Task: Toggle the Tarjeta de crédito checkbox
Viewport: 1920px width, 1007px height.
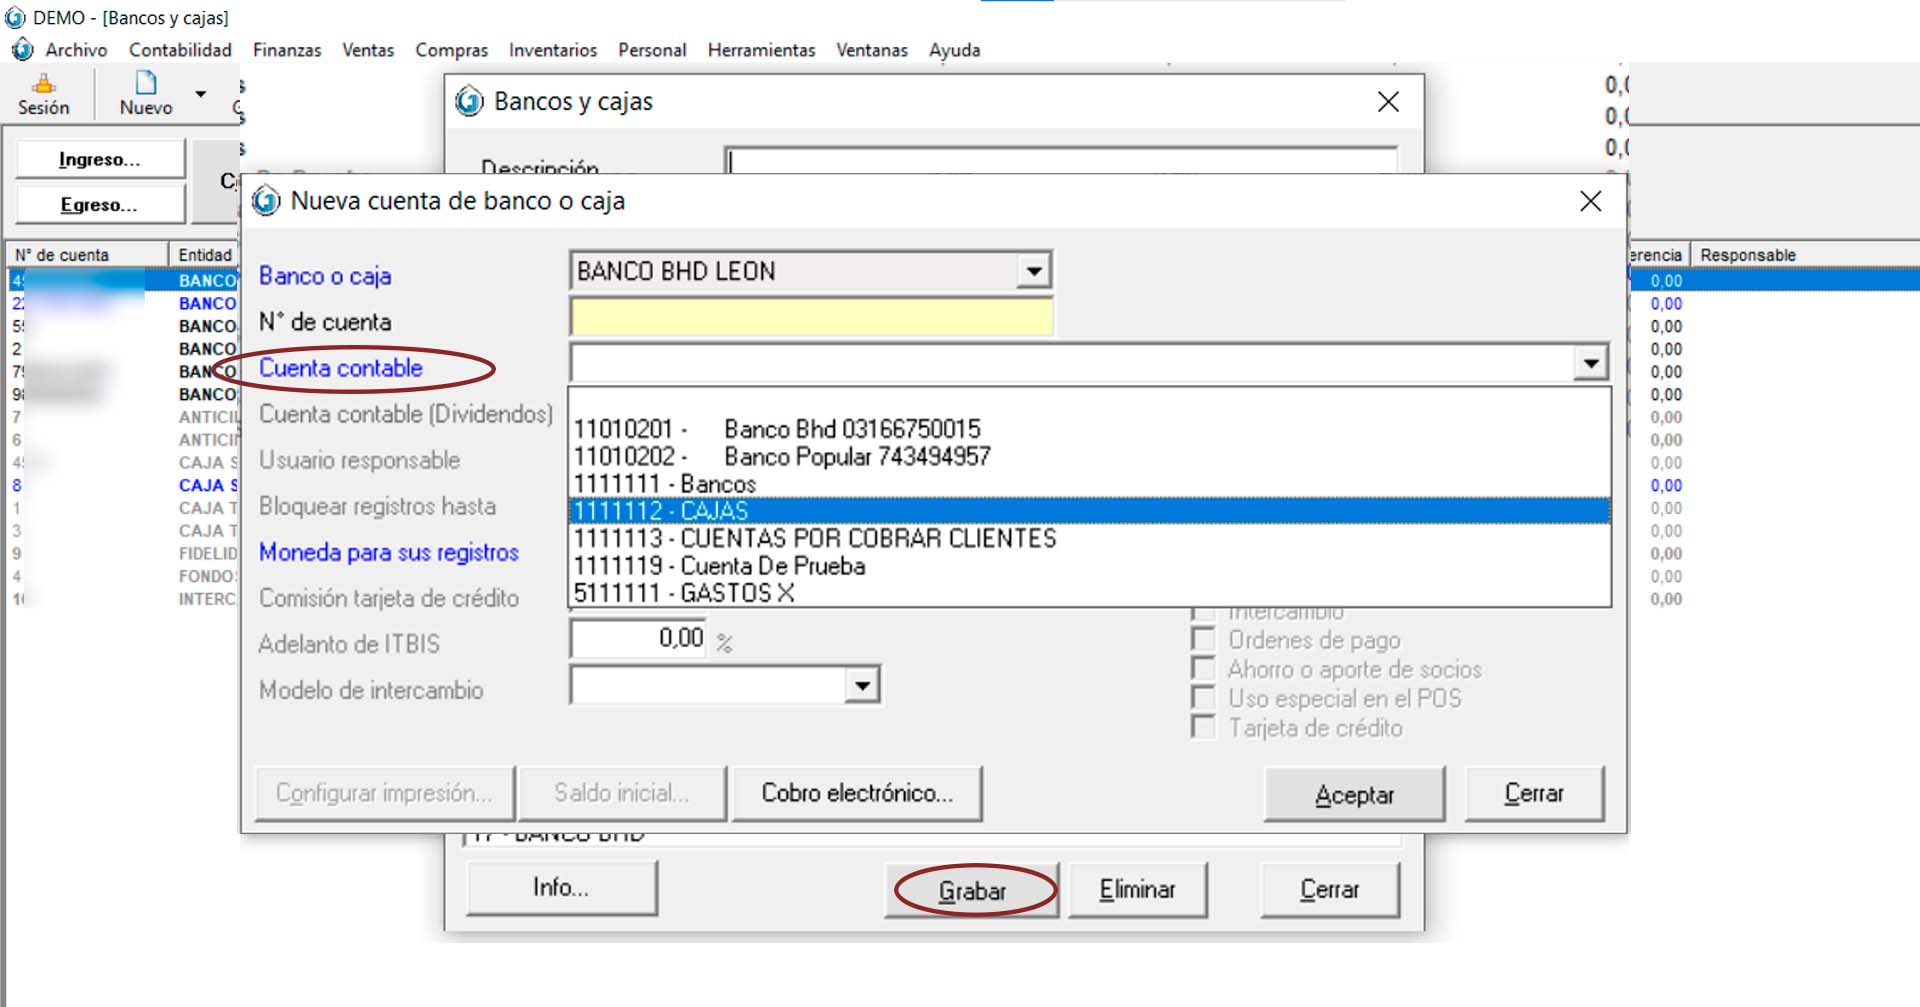Action: [1204, 728]
